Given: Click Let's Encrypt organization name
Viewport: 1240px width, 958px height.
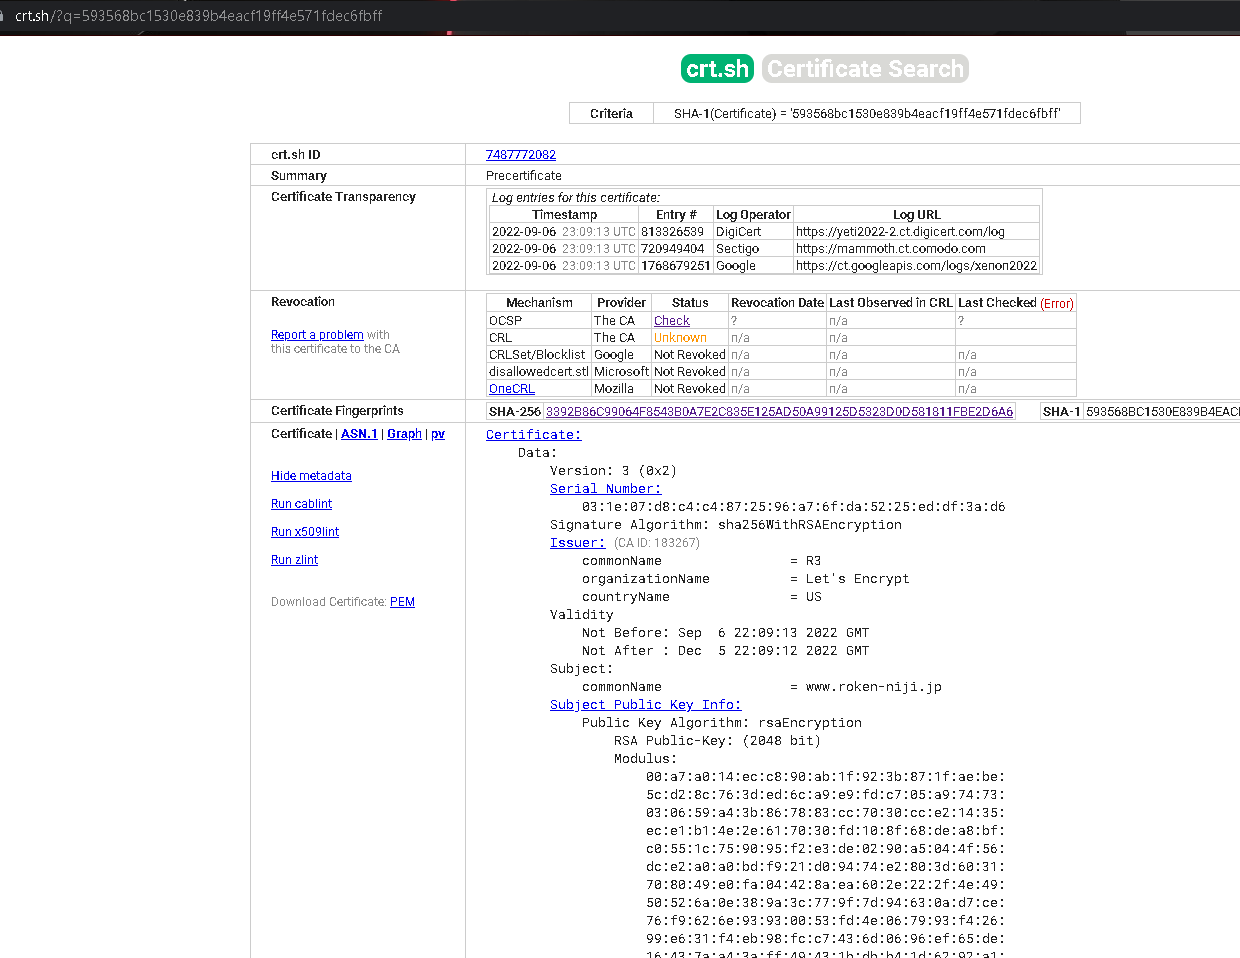Looking at the screenshot, I should (x=858, y=579).
